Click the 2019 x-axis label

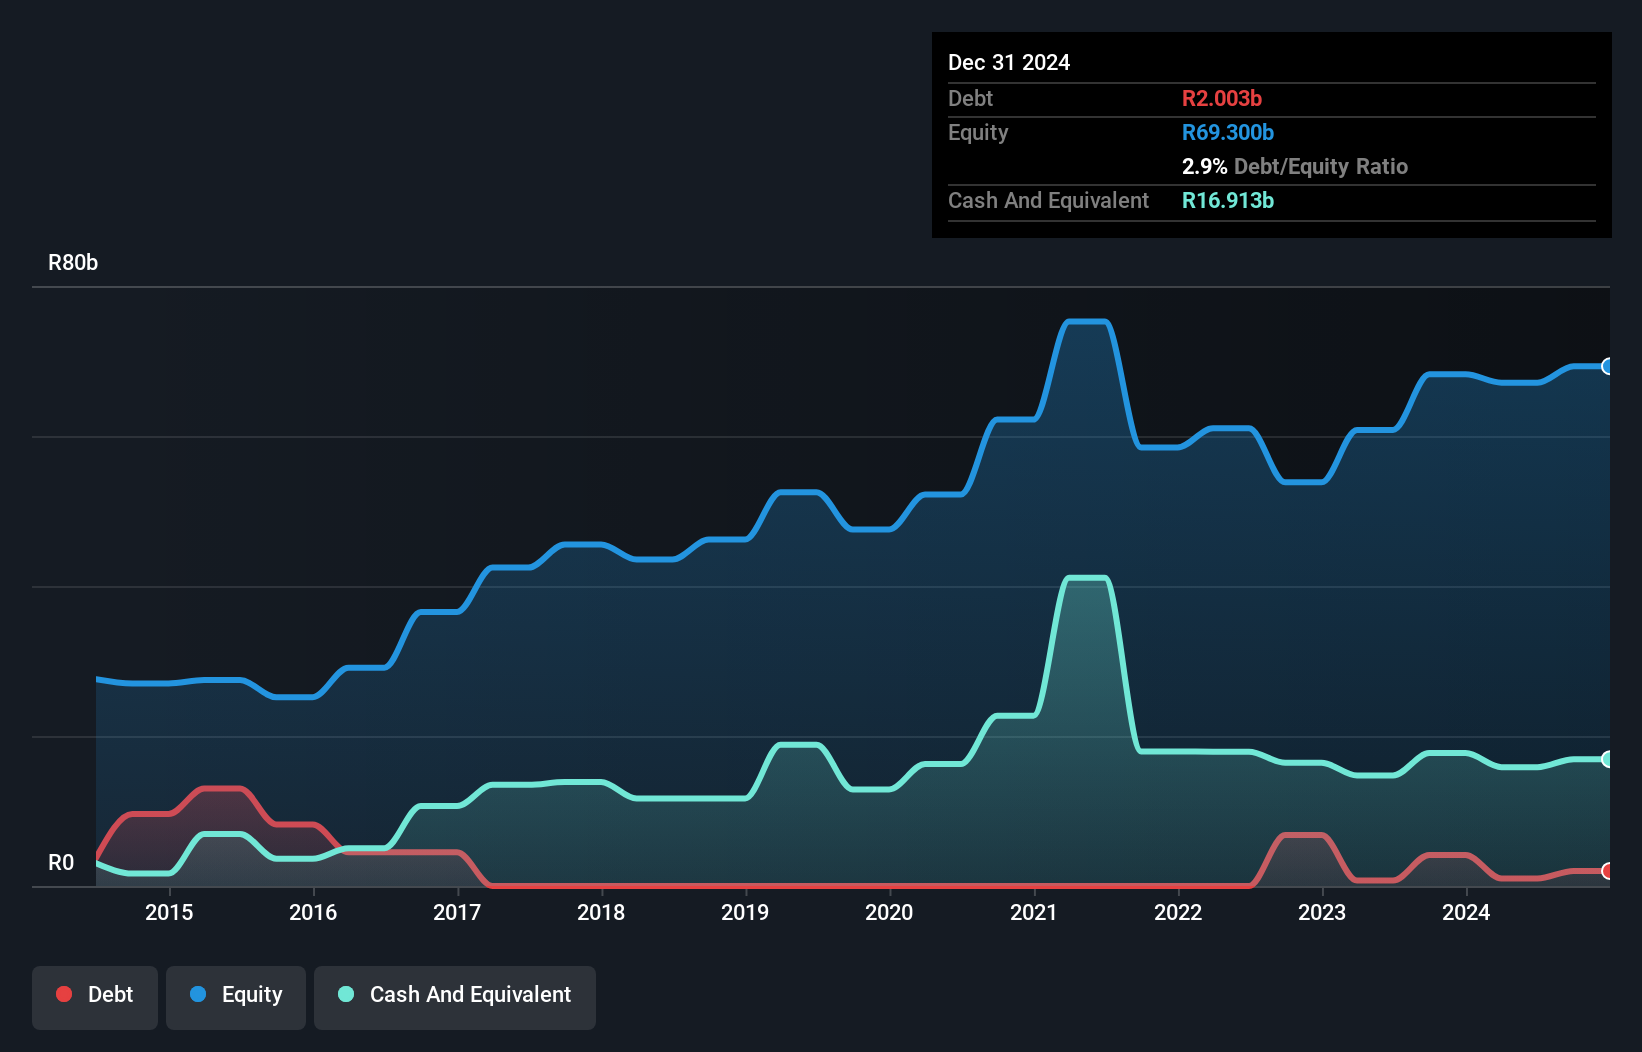click(x=745, y=912)
